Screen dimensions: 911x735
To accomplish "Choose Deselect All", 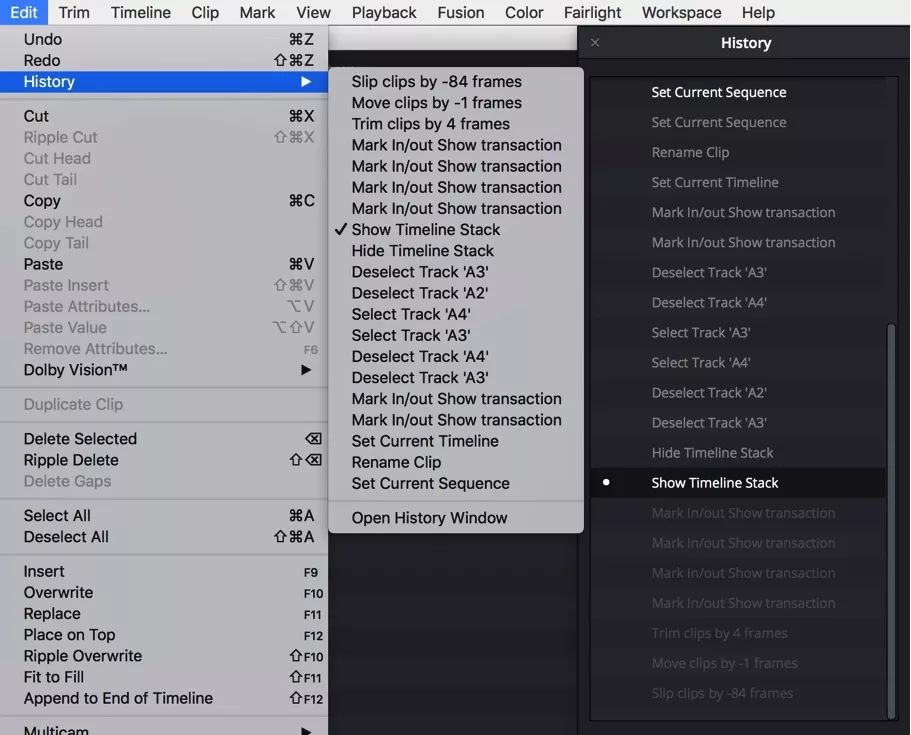I will [164, 536].
